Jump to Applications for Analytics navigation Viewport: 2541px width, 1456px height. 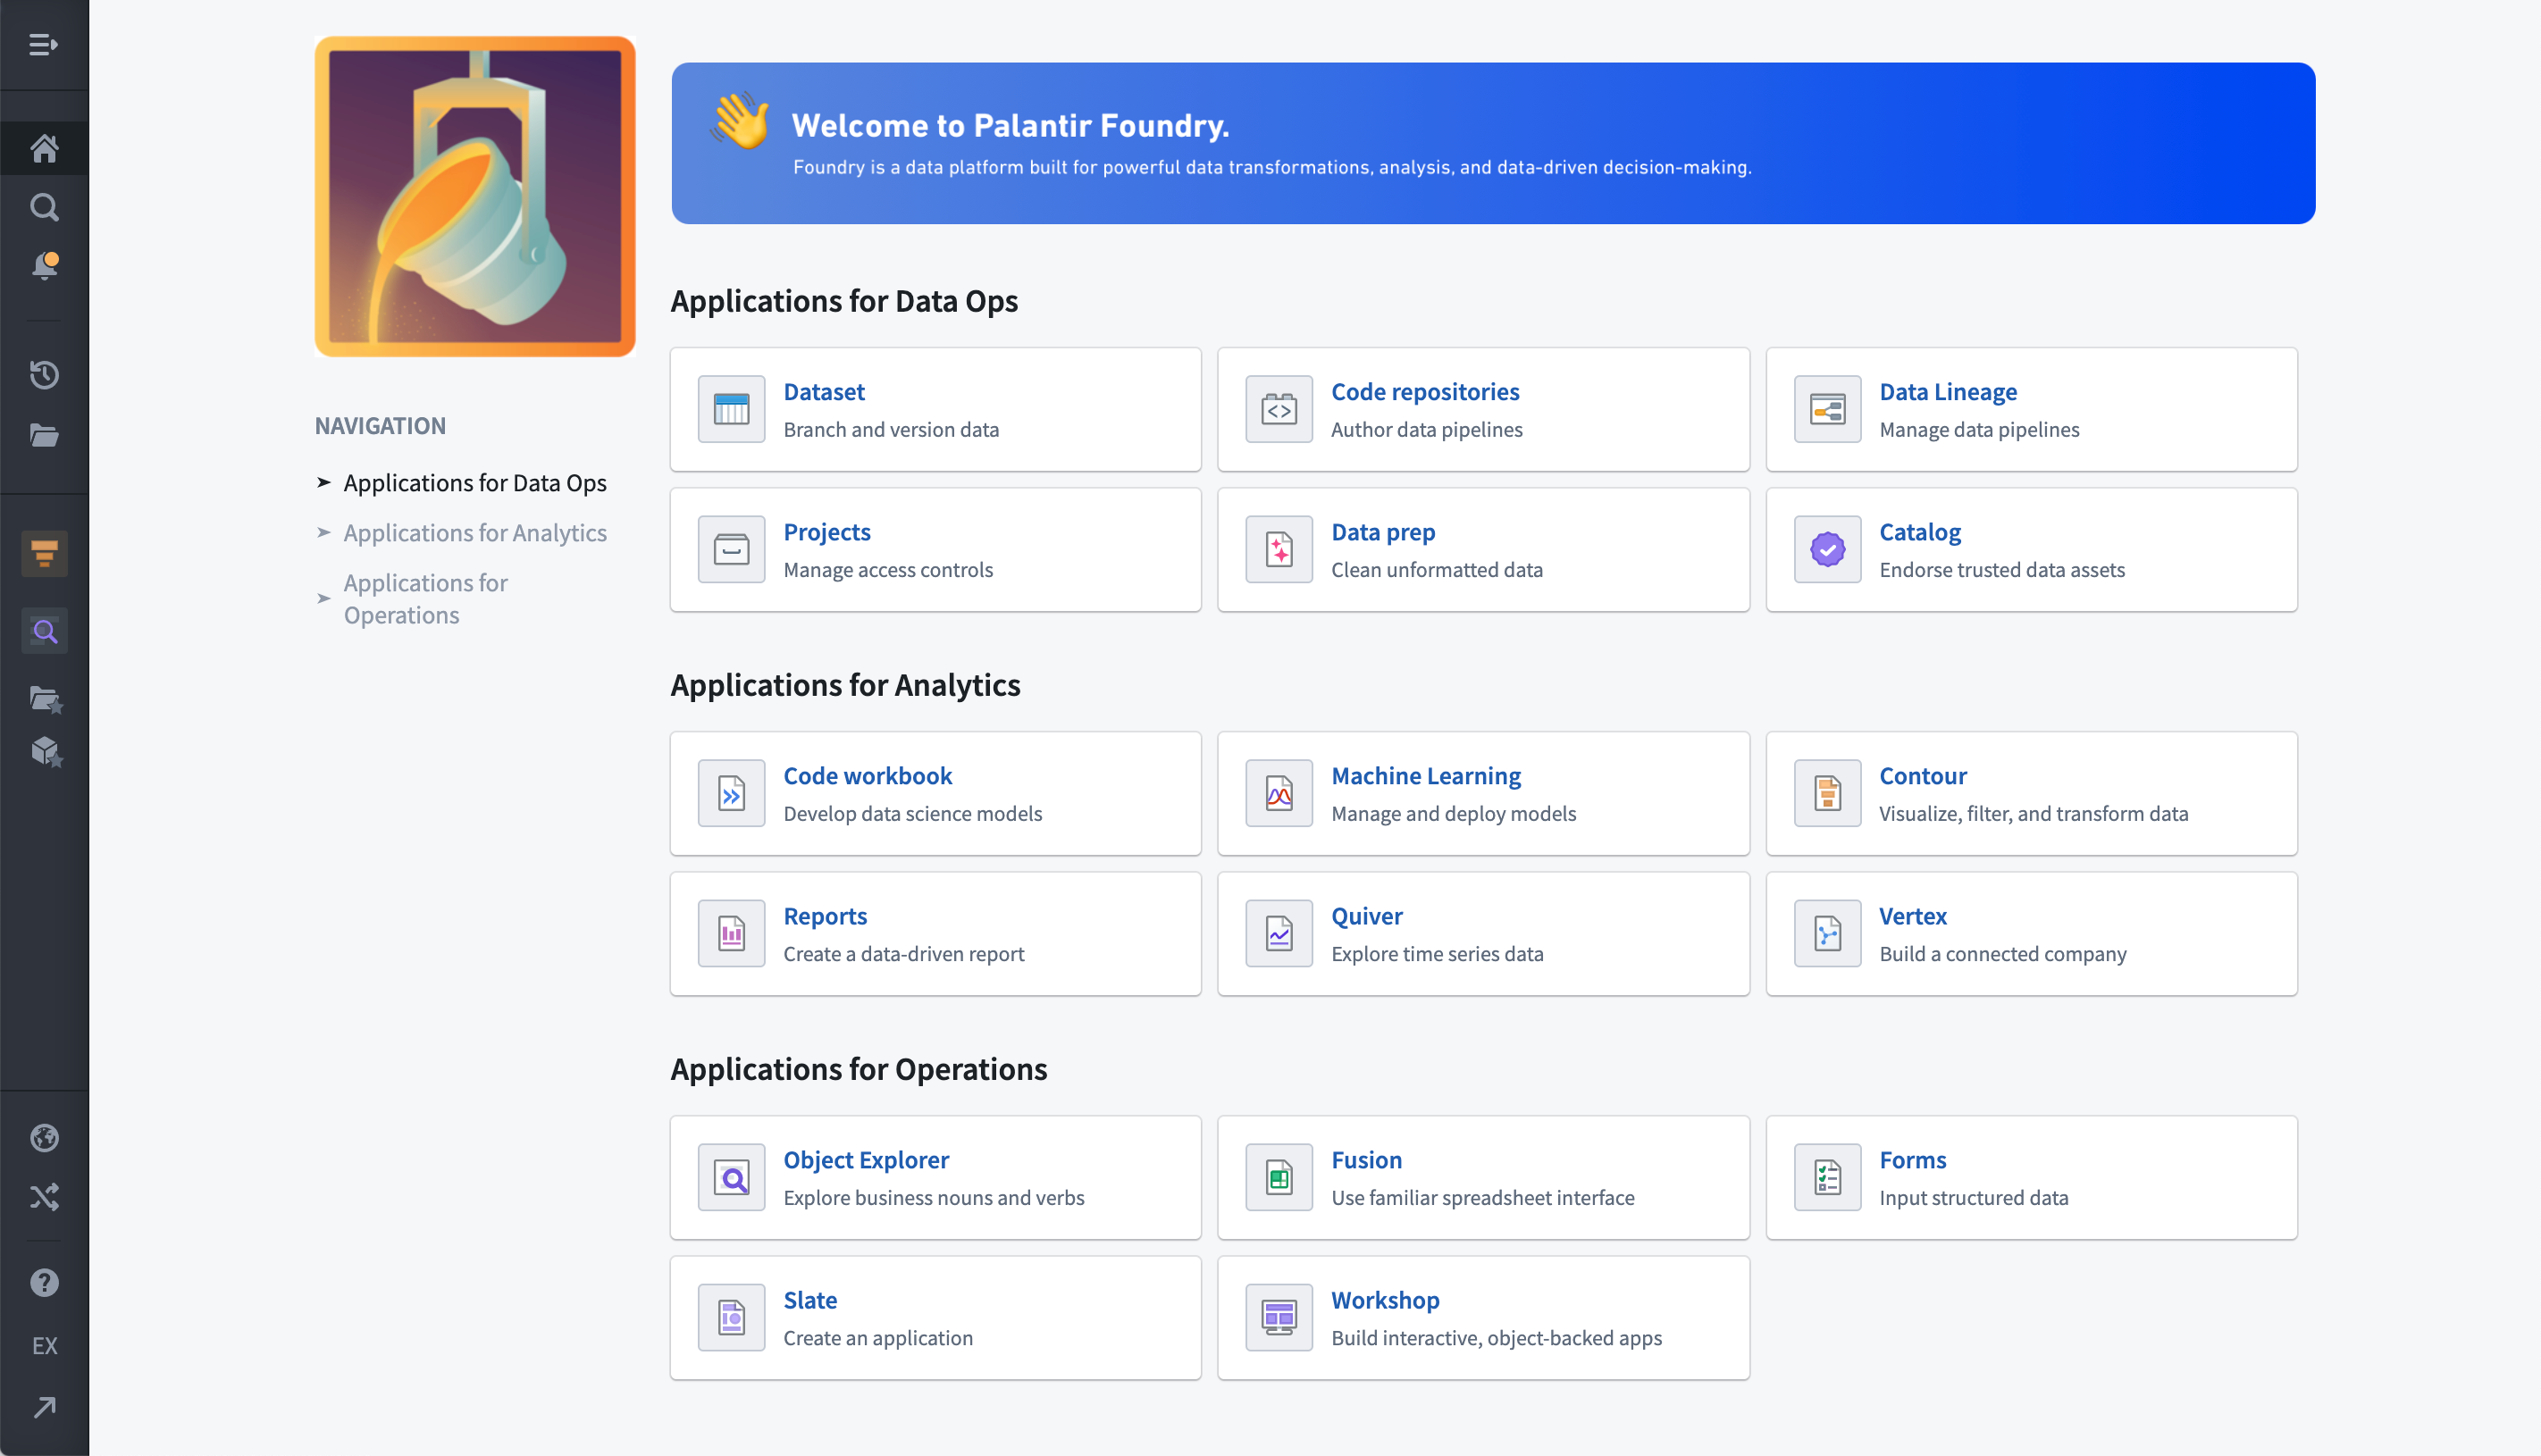coord(475,533)
